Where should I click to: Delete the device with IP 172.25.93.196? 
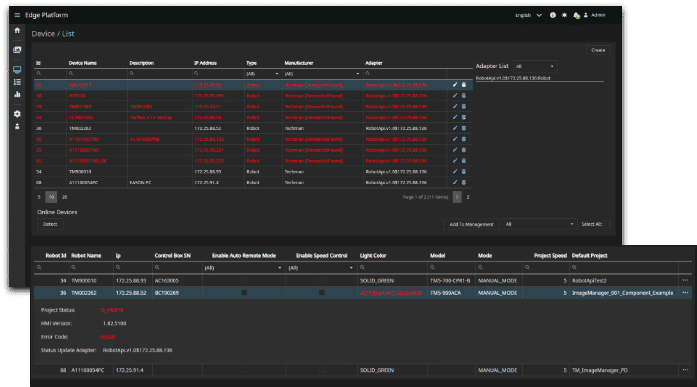point(464,96)
